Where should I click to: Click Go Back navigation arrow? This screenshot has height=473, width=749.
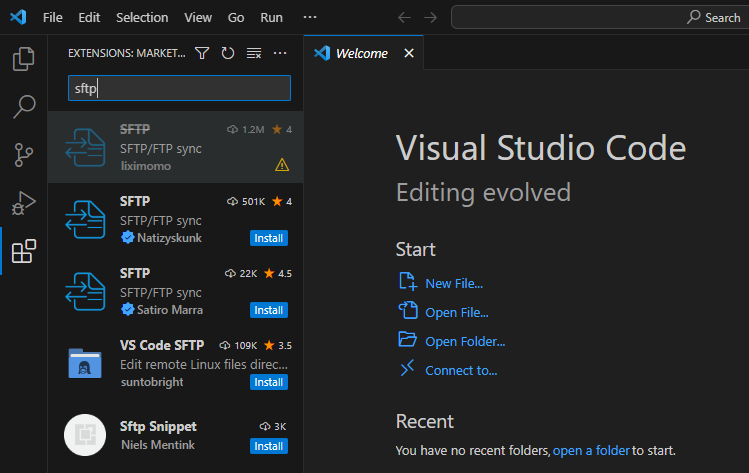(404, 18)
